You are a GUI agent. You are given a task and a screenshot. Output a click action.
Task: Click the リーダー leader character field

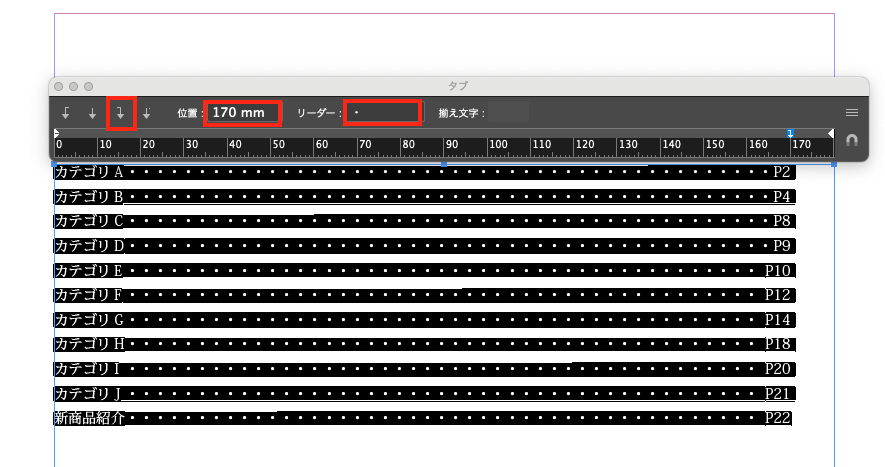pos(381,113)
